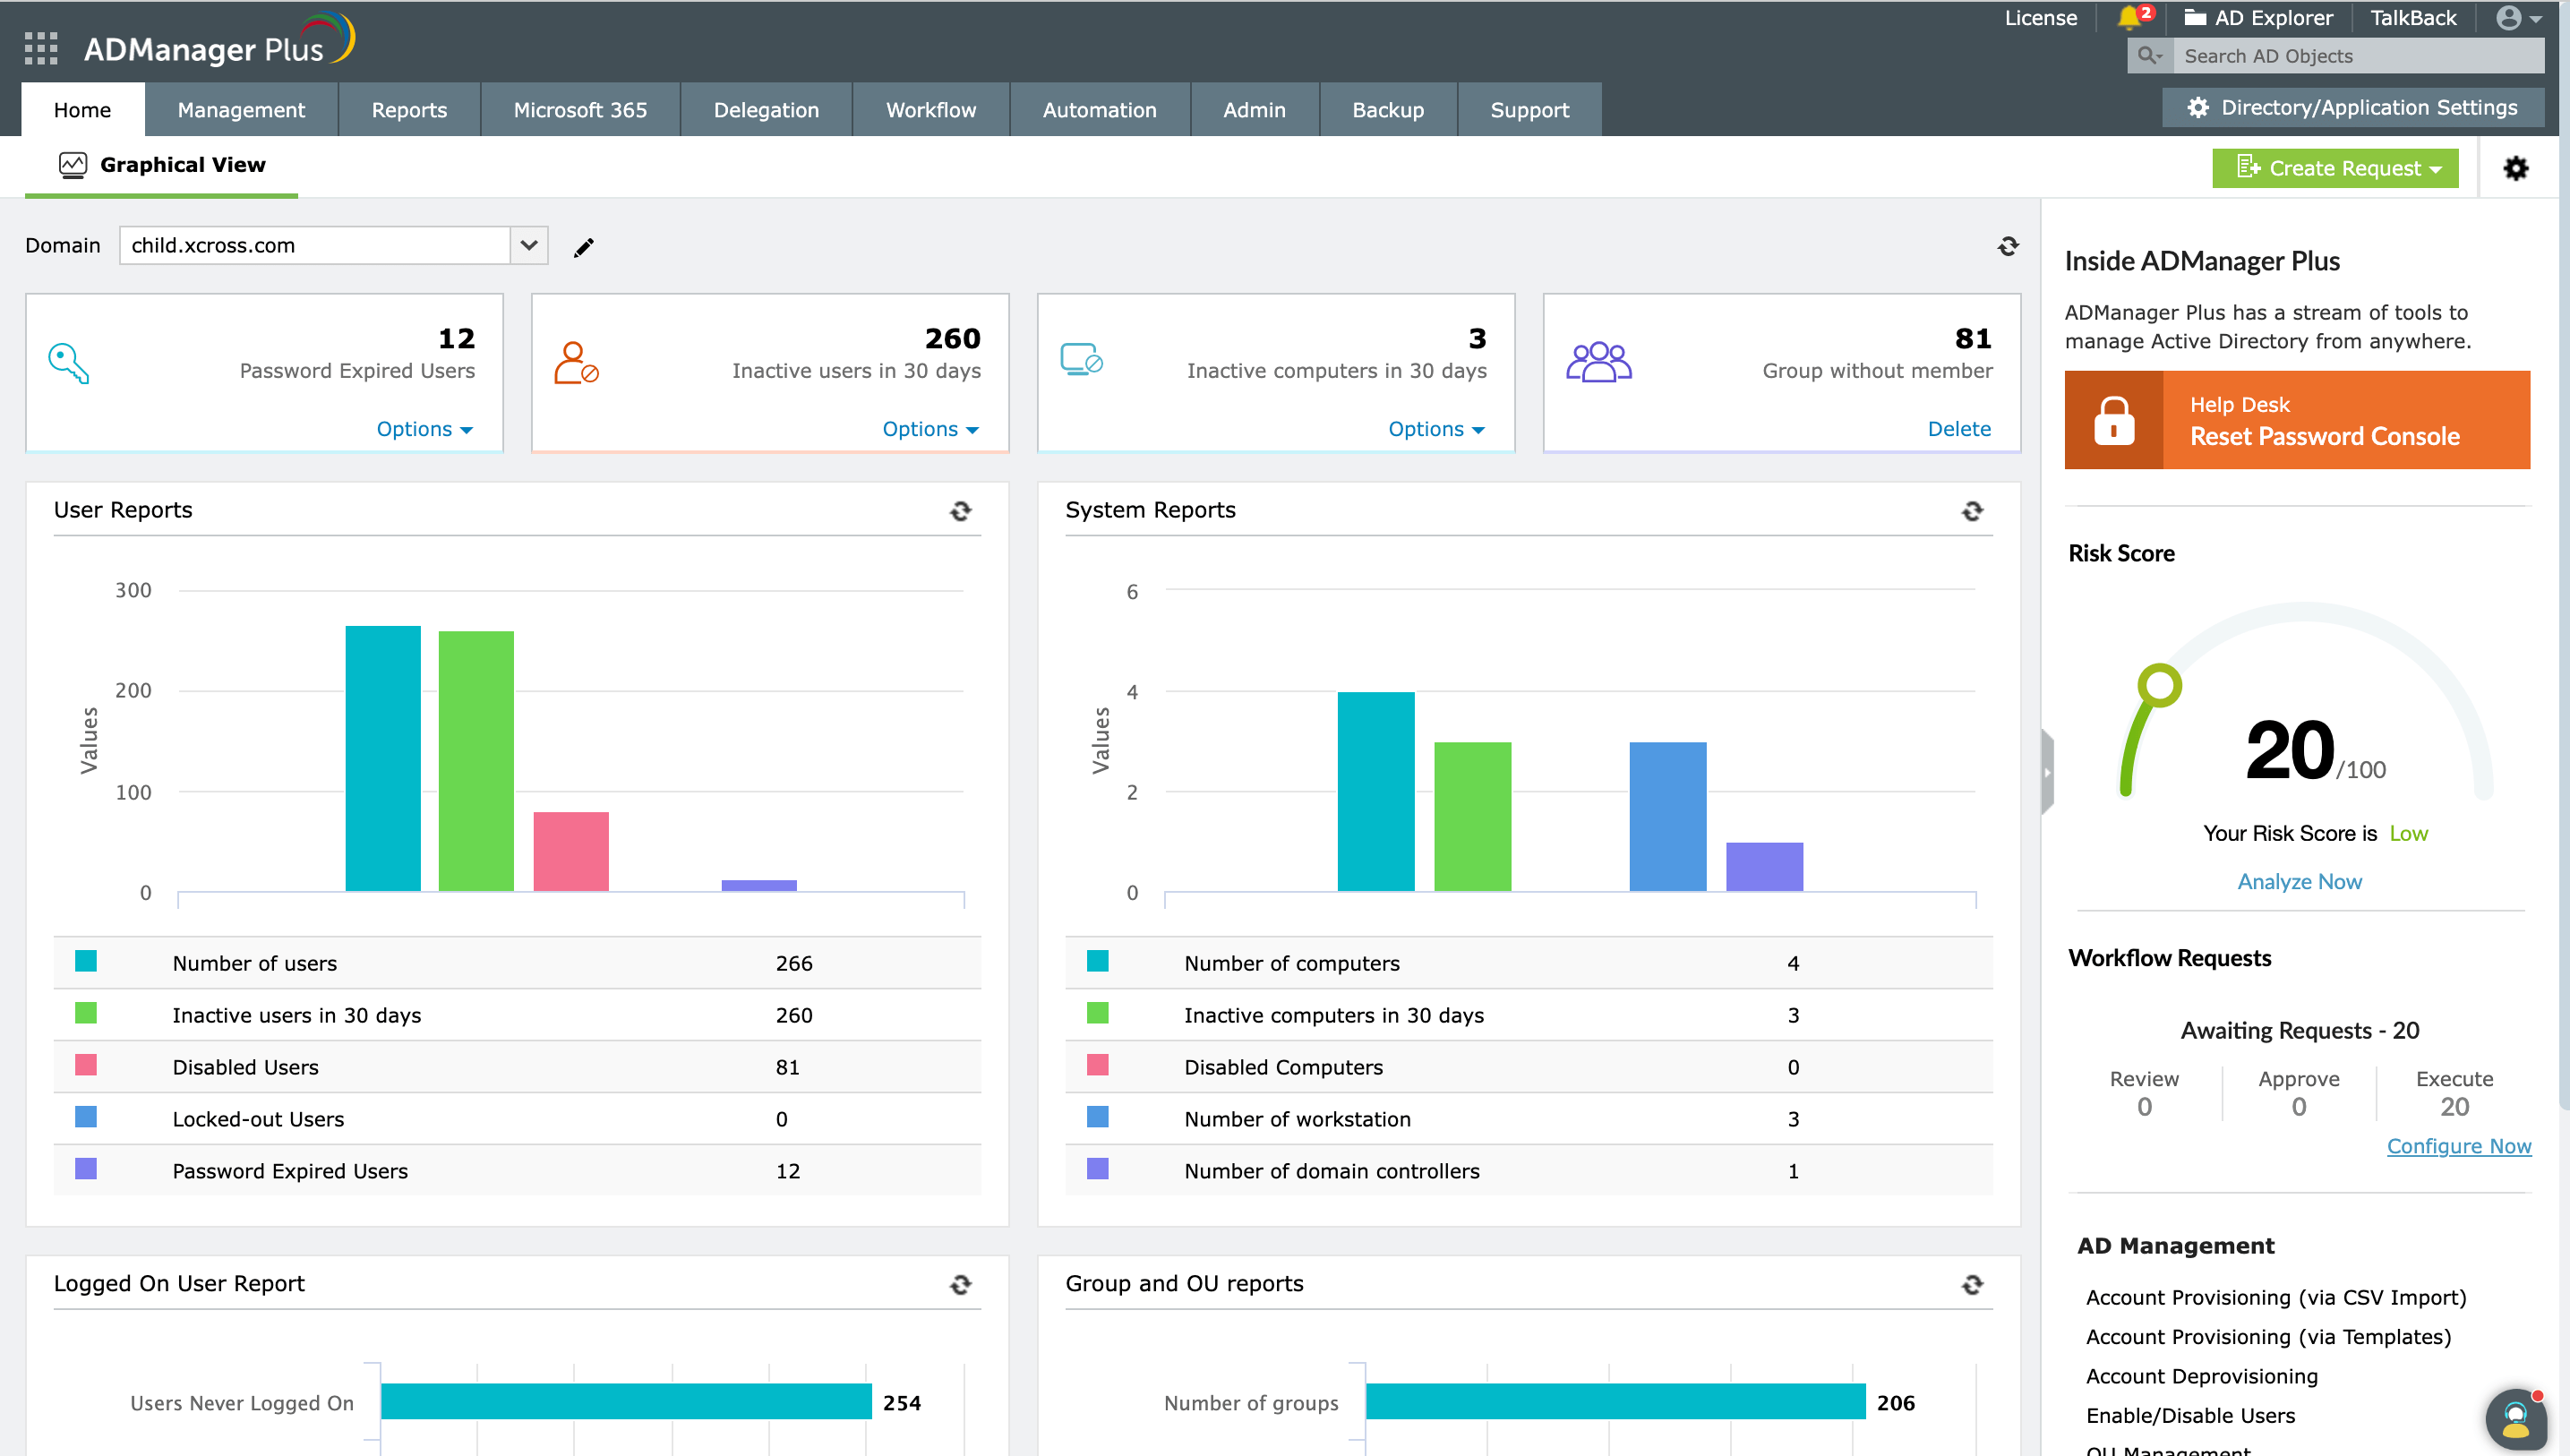Image resolution: width=2570 pixels, height=1456 pixels.
Task: Click the dashboard settings gear icon
Action: 2515,168
